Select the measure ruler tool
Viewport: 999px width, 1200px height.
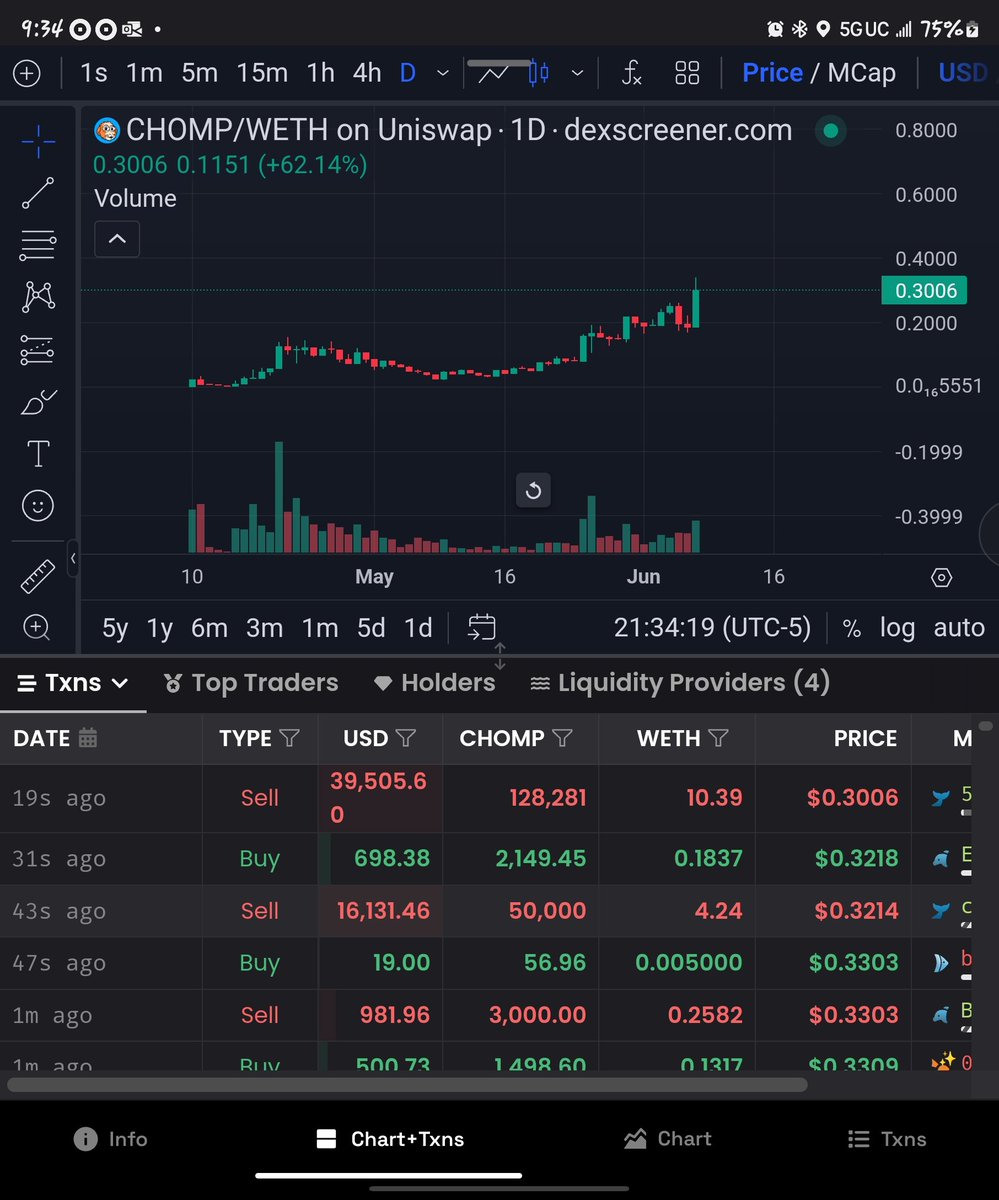[x=37, y=576]
